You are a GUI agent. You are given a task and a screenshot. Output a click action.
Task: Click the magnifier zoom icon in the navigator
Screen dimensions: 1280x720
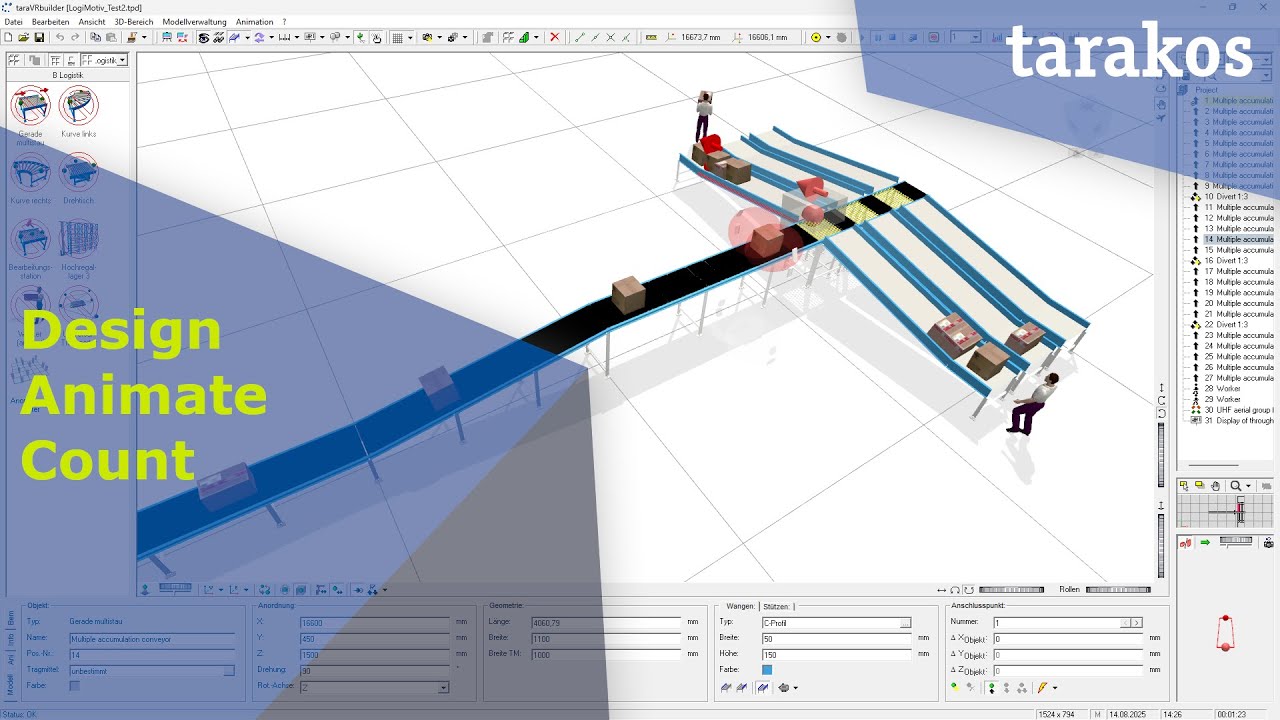coord(1235,486)
